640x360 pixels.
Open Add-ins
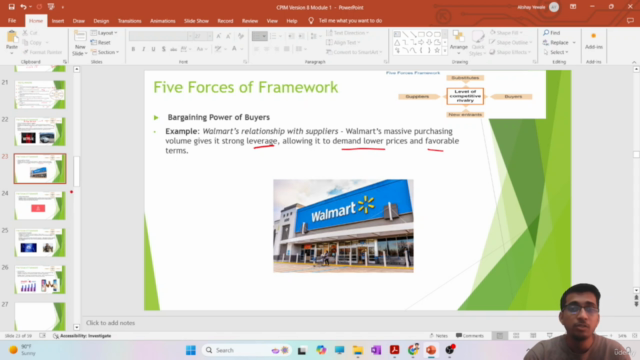click(593, 41)
